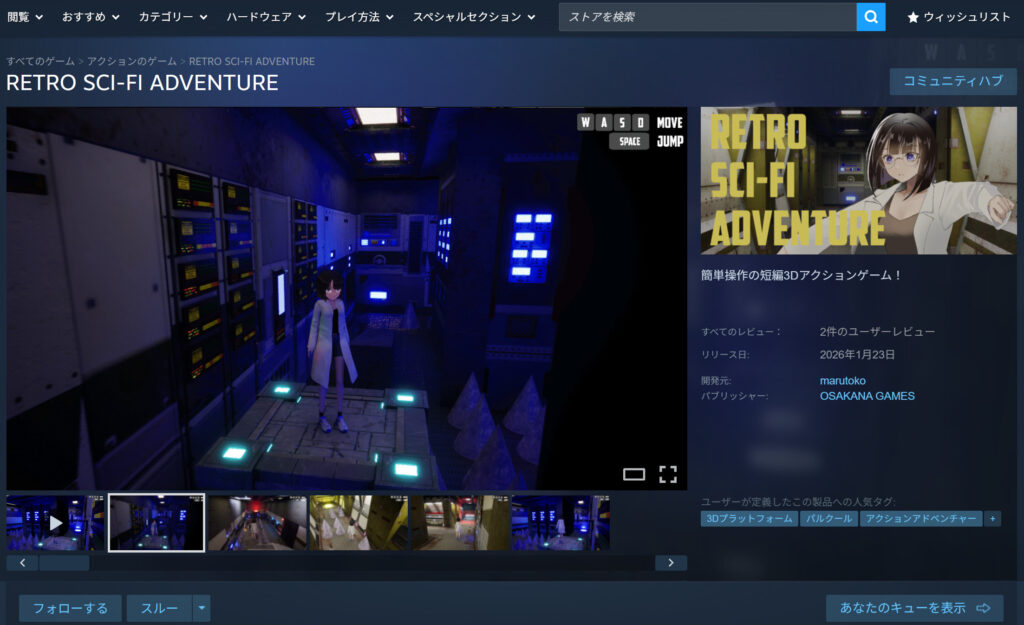The image size is (1024, 625).
Task: Open the ハードウェア menu
Action: pos(268,17)
